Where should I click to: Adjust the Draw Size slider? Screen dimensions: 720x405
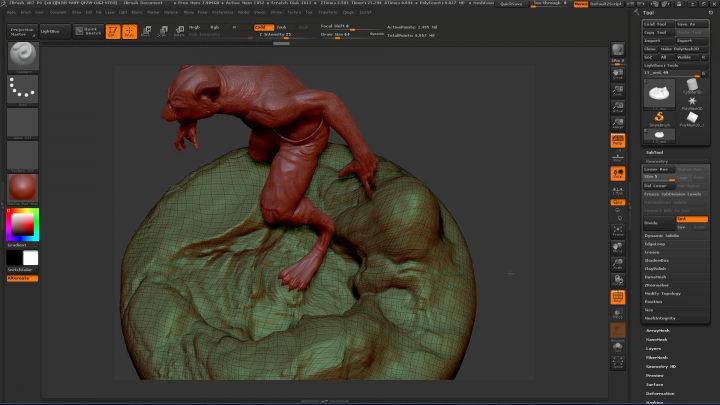pyautogui.click(x=352, y=34)
